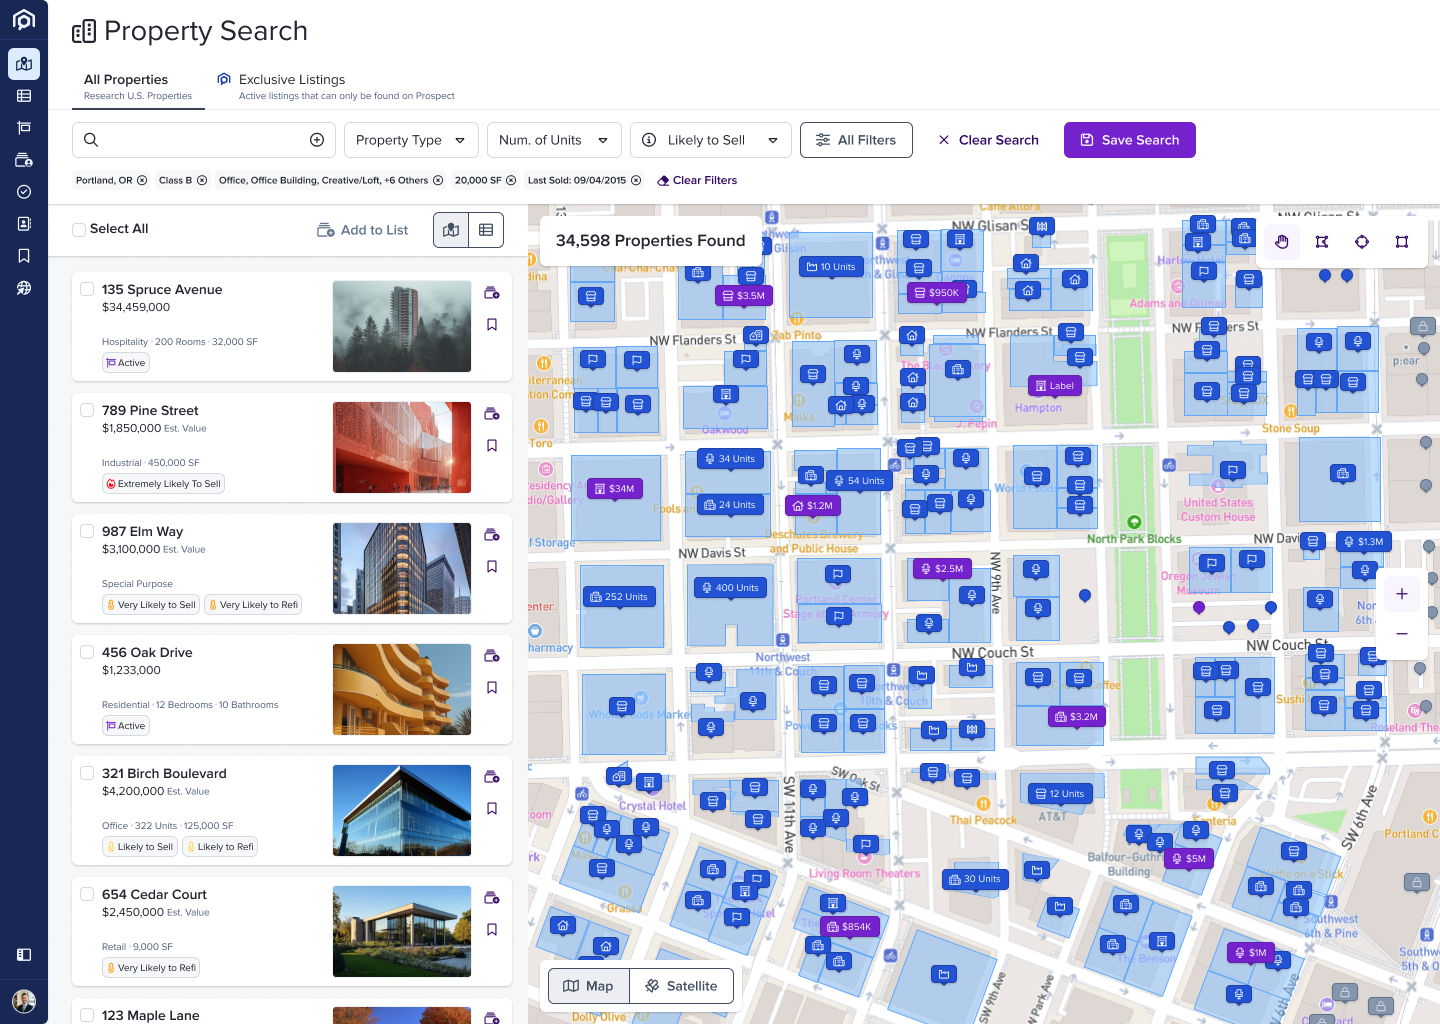Zoom in on the map
The image size is (1440, 1024).
[x=1402, y=594]
